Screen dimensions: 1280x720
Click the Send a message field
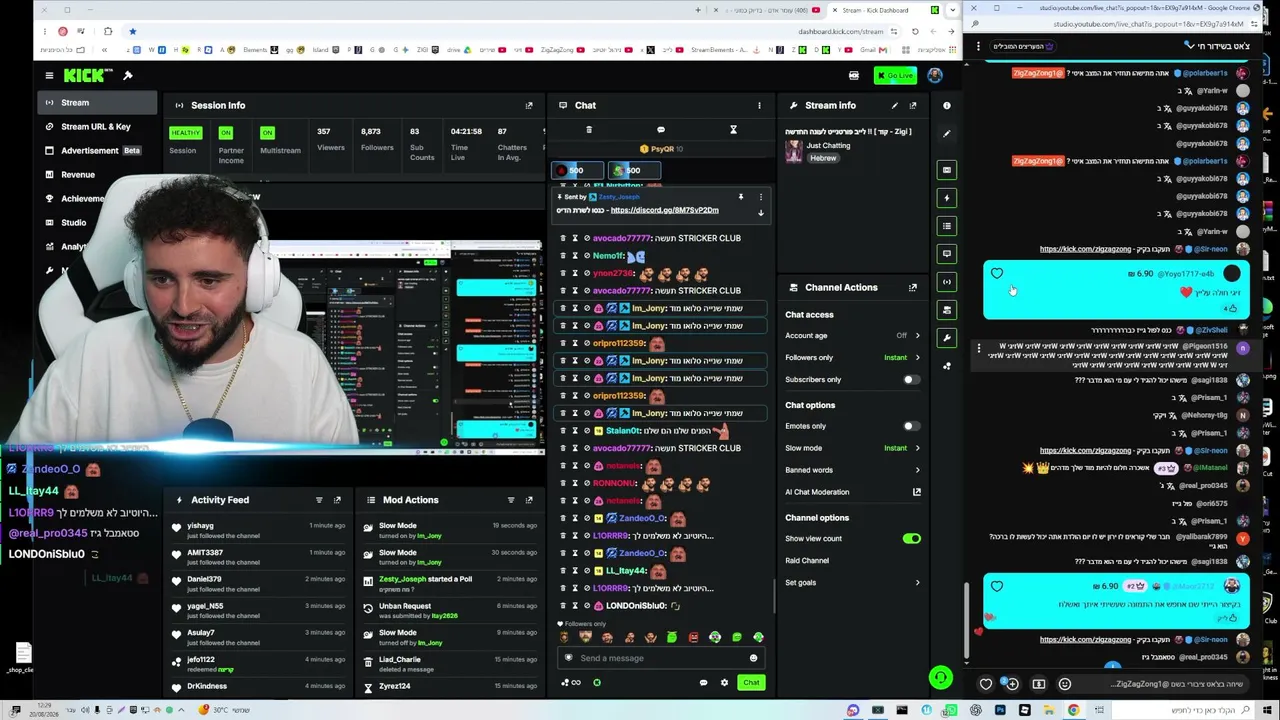(x=660, y=658)
